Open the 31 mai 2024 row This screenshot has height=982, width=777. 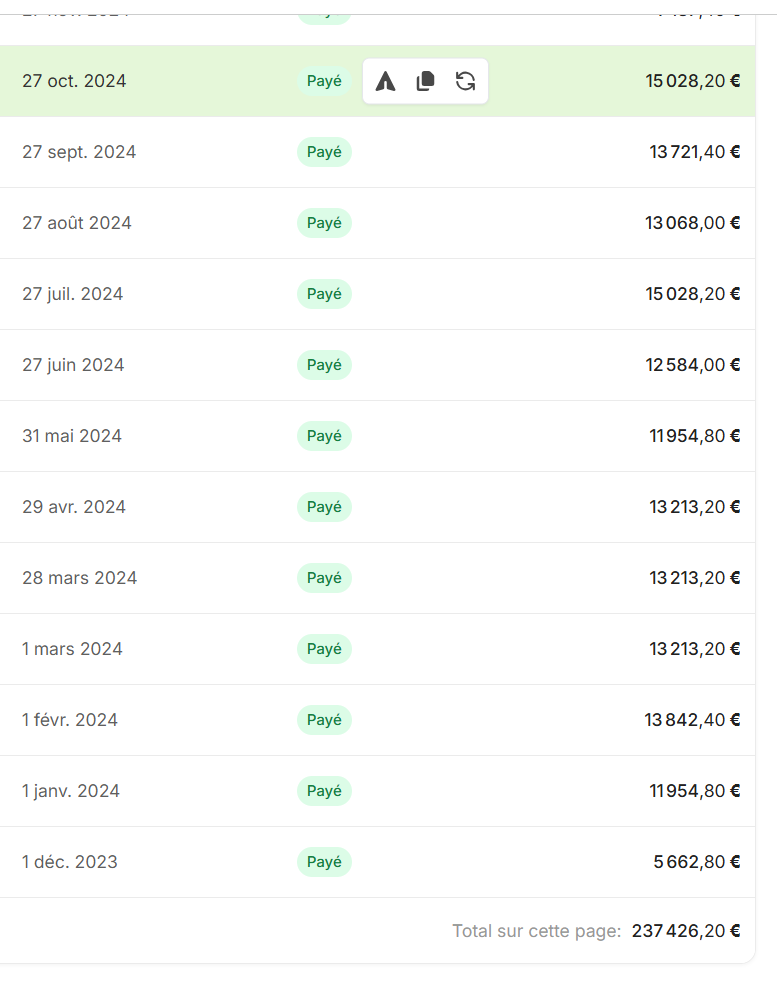coord(72,436)
